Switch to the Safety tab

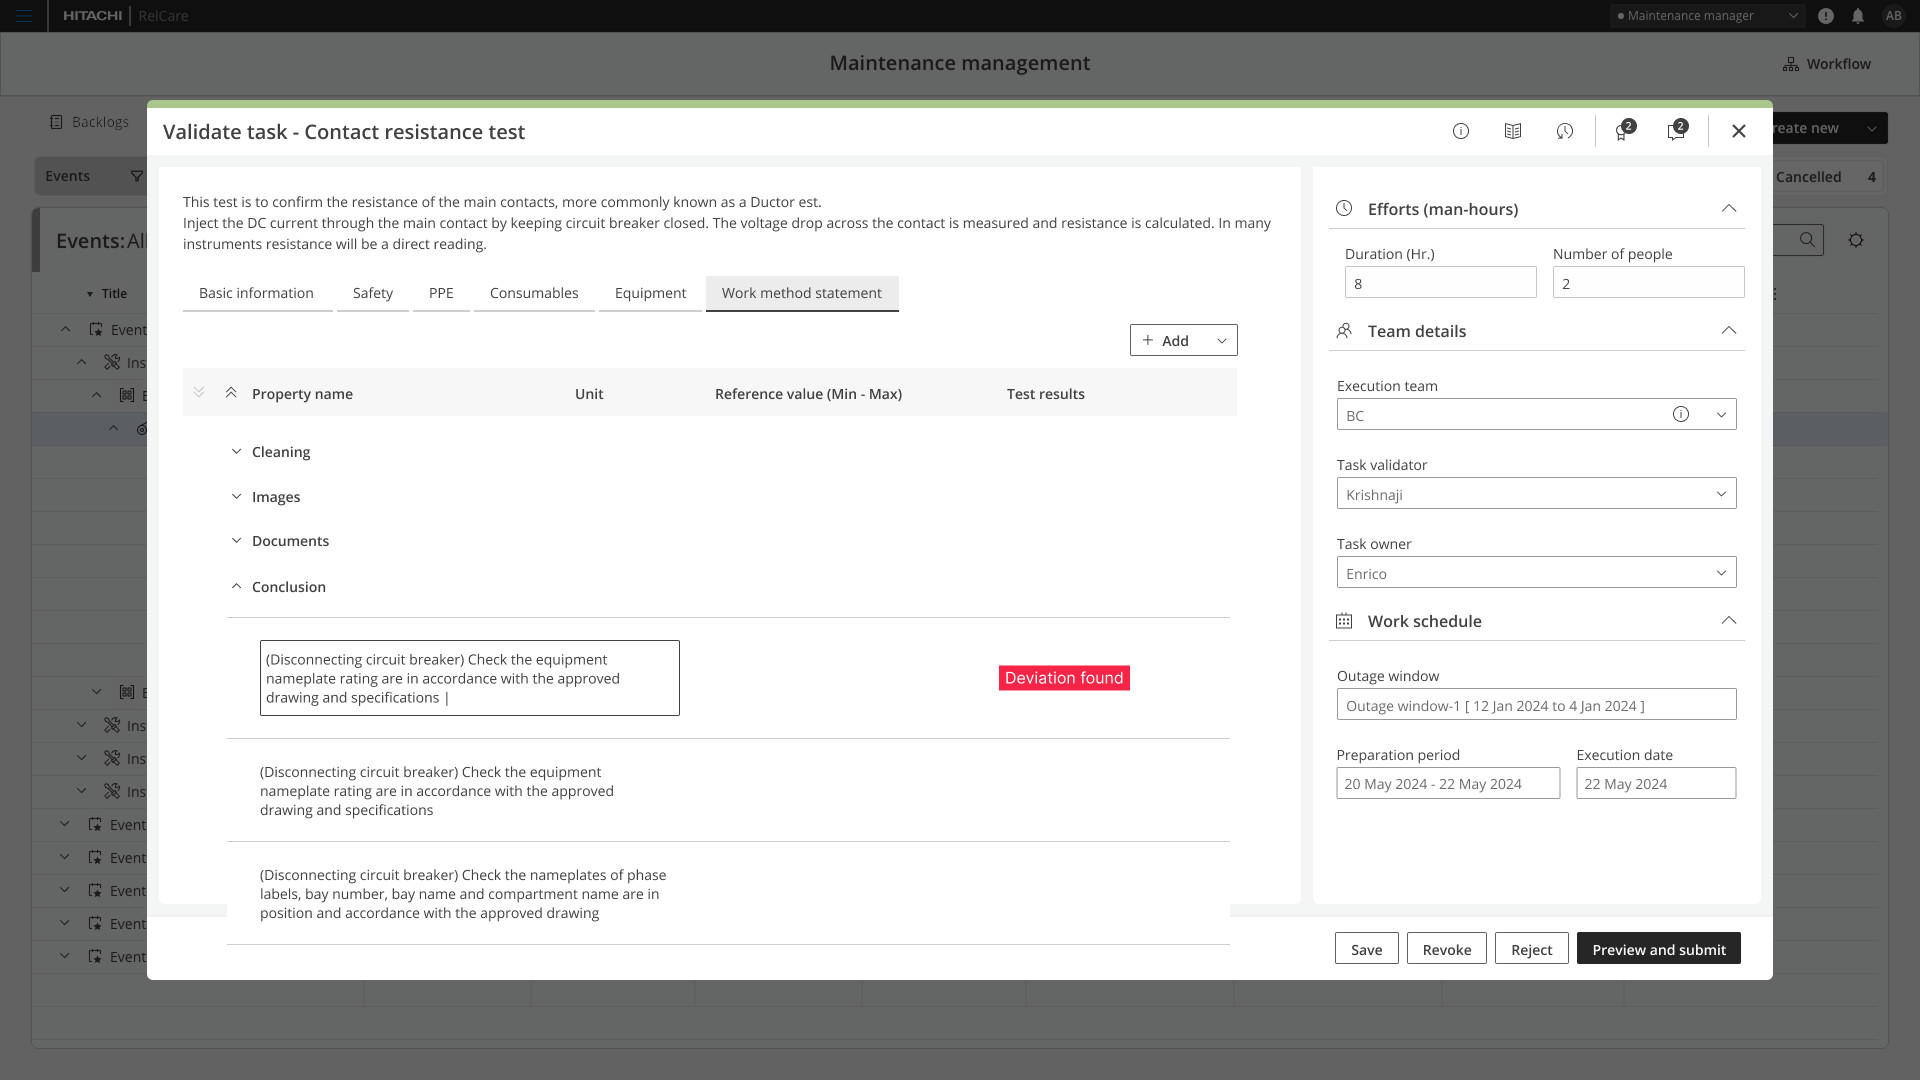[x=372, y=293]
